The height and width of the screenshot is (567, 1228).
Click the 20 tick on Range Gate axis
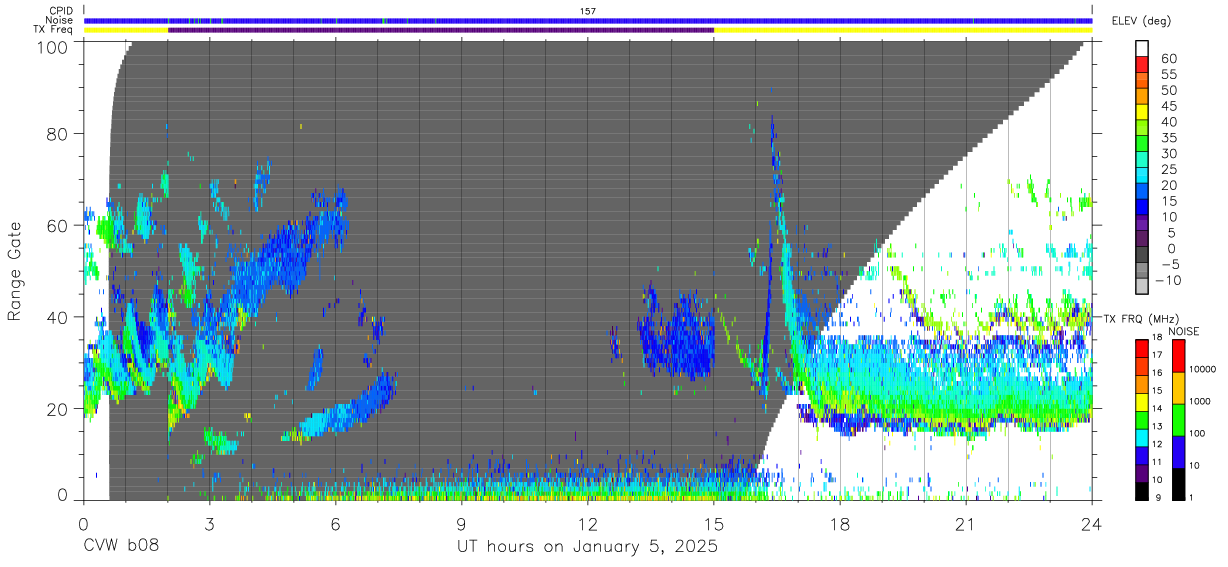[59, 409]
